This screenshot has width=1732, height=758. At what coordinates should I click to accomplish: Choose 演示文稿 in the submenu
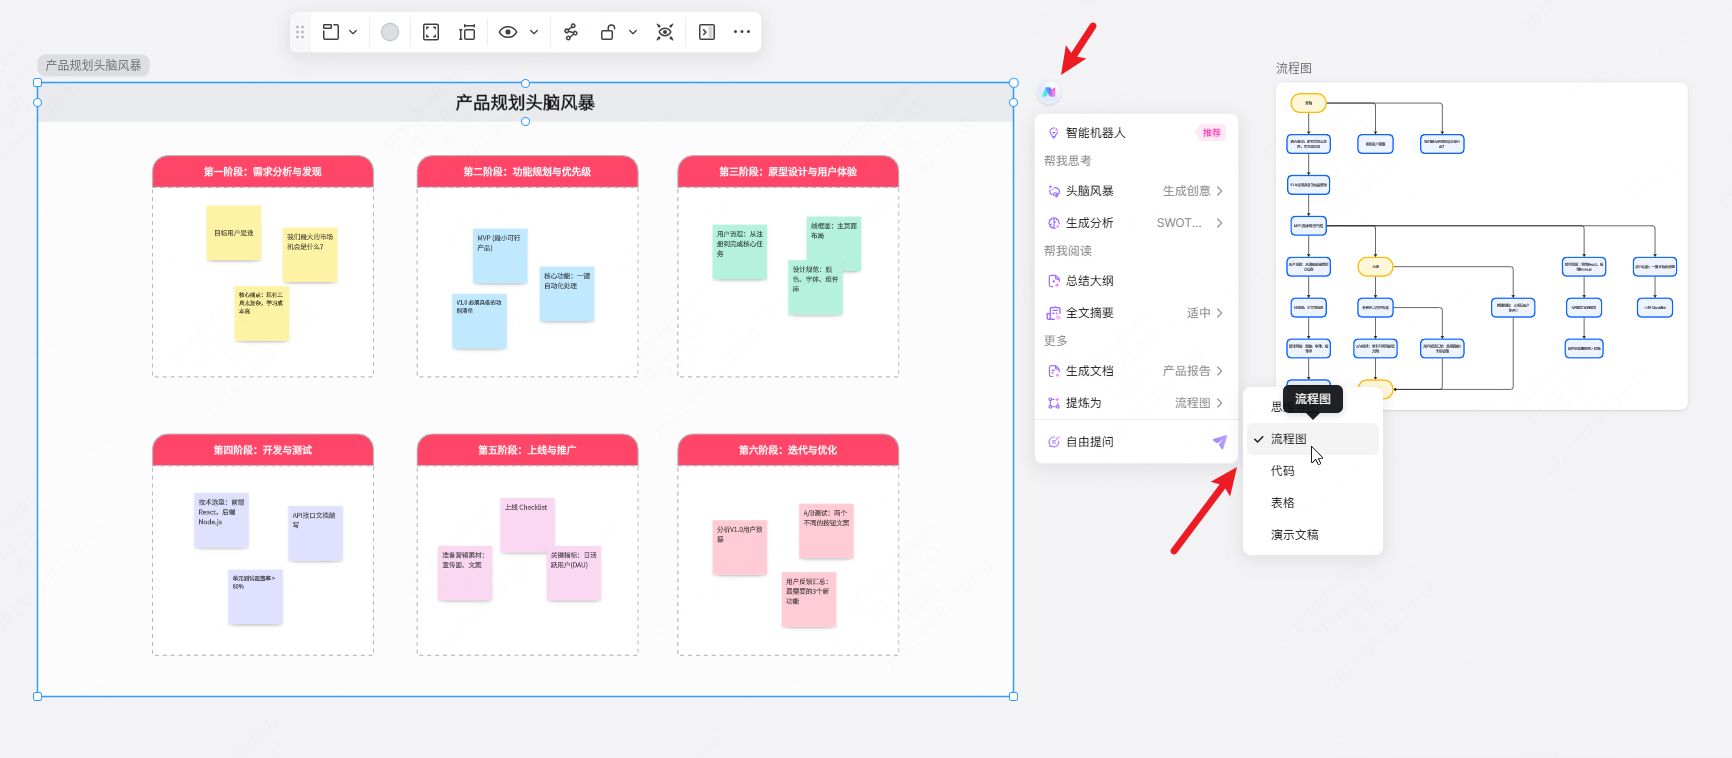pos(1313,535)
